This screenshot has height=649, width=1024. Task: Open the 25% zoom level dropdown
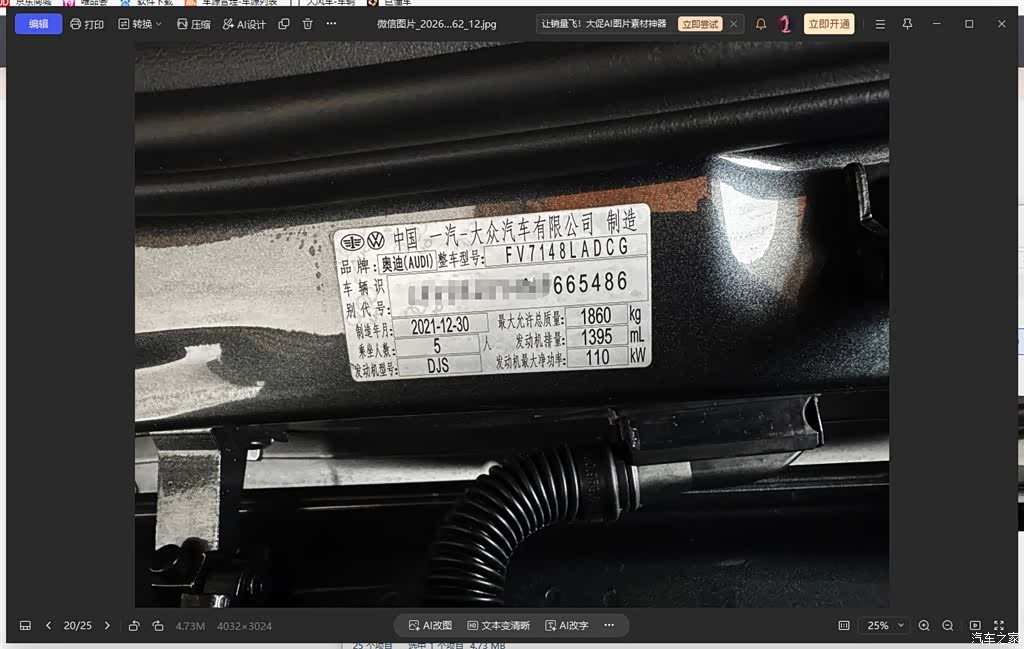tap(885, 625)
